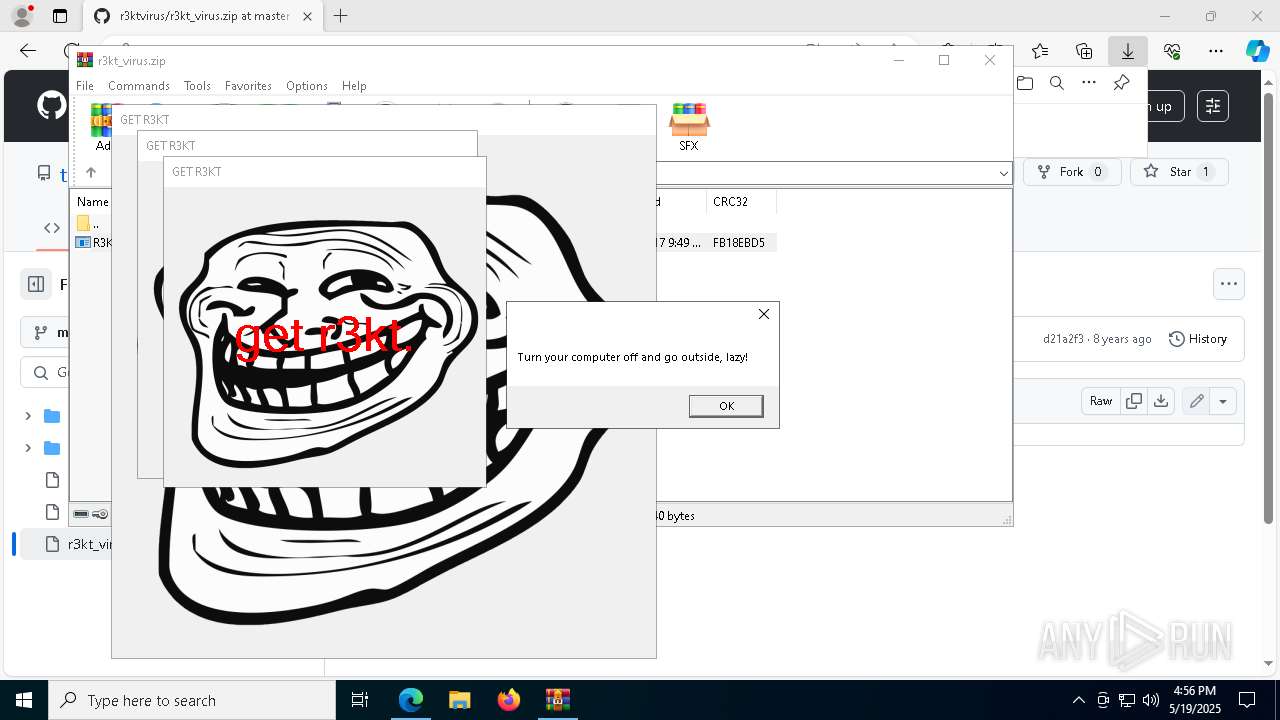The width and height of the screenshot is (1280, 720).
Task: Expand the first folder in file tree
Action: tap(28, 416)
